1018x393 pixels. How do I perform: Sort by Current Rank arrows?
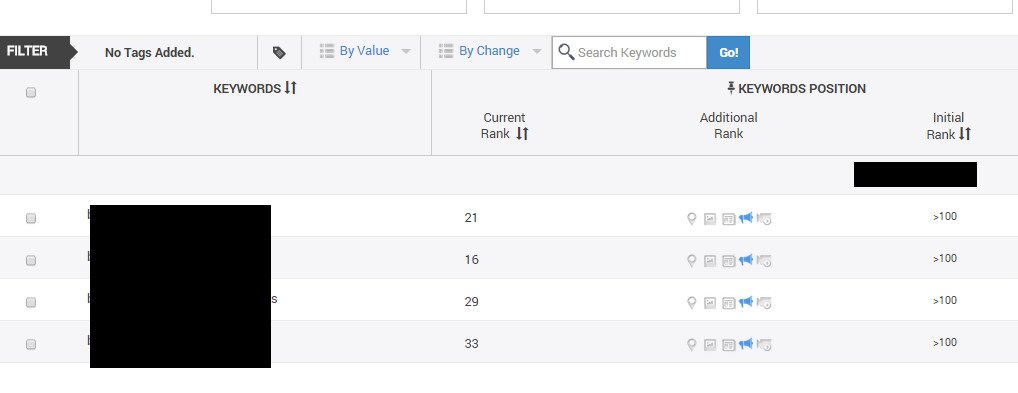pyautogui.click(x=523, y=134)
